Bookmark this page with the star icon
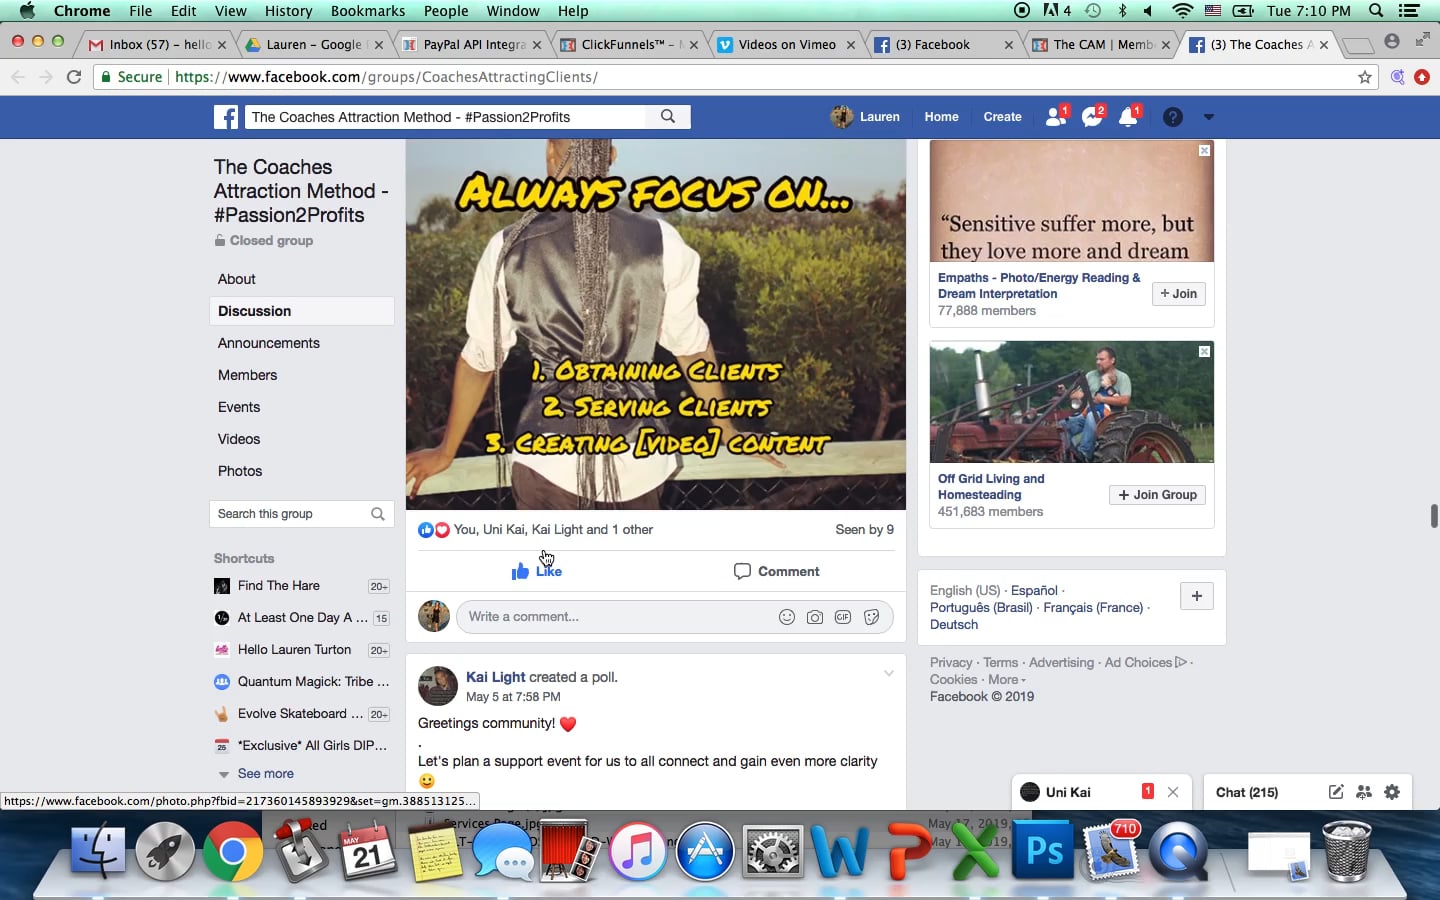 pyautogui.click(x=1365, y=77)
